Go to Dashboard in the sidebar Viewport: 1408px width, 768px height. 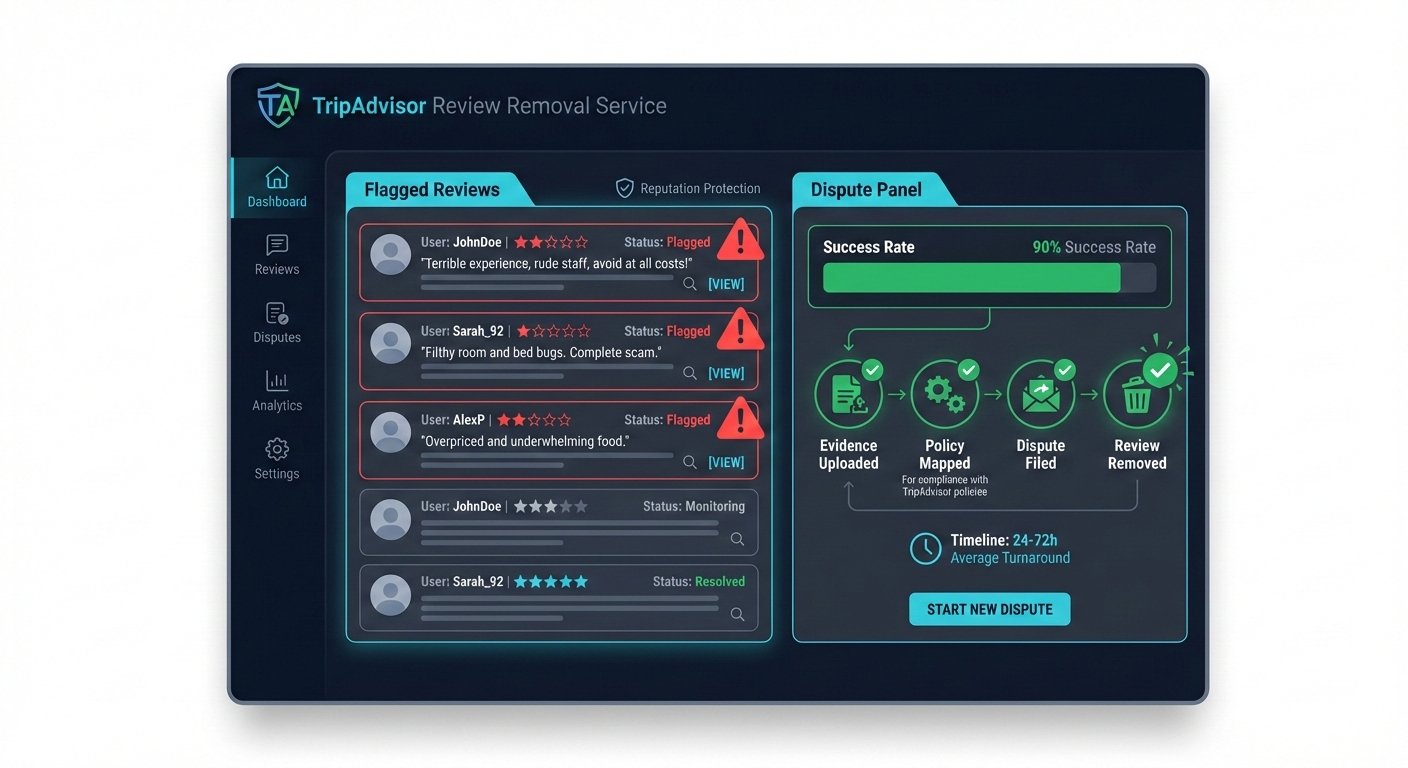pos(277,188)
